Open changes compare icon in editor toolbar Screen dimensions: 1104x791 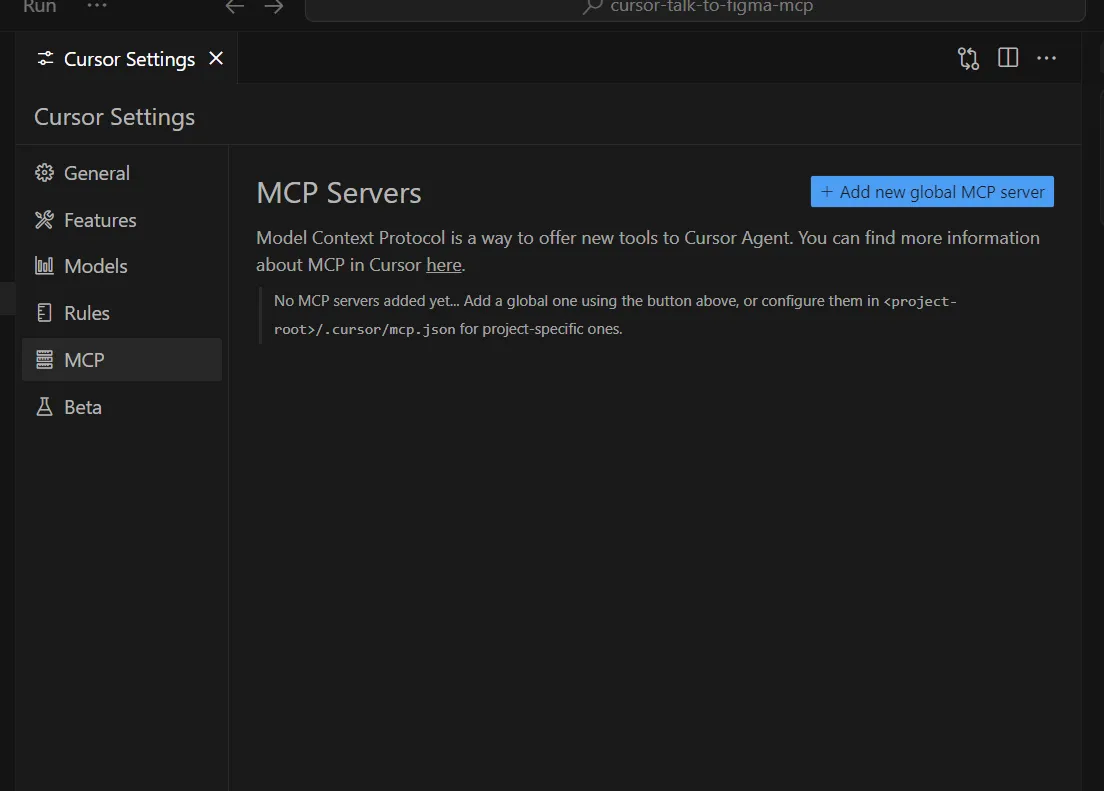(x=968, y=58)
